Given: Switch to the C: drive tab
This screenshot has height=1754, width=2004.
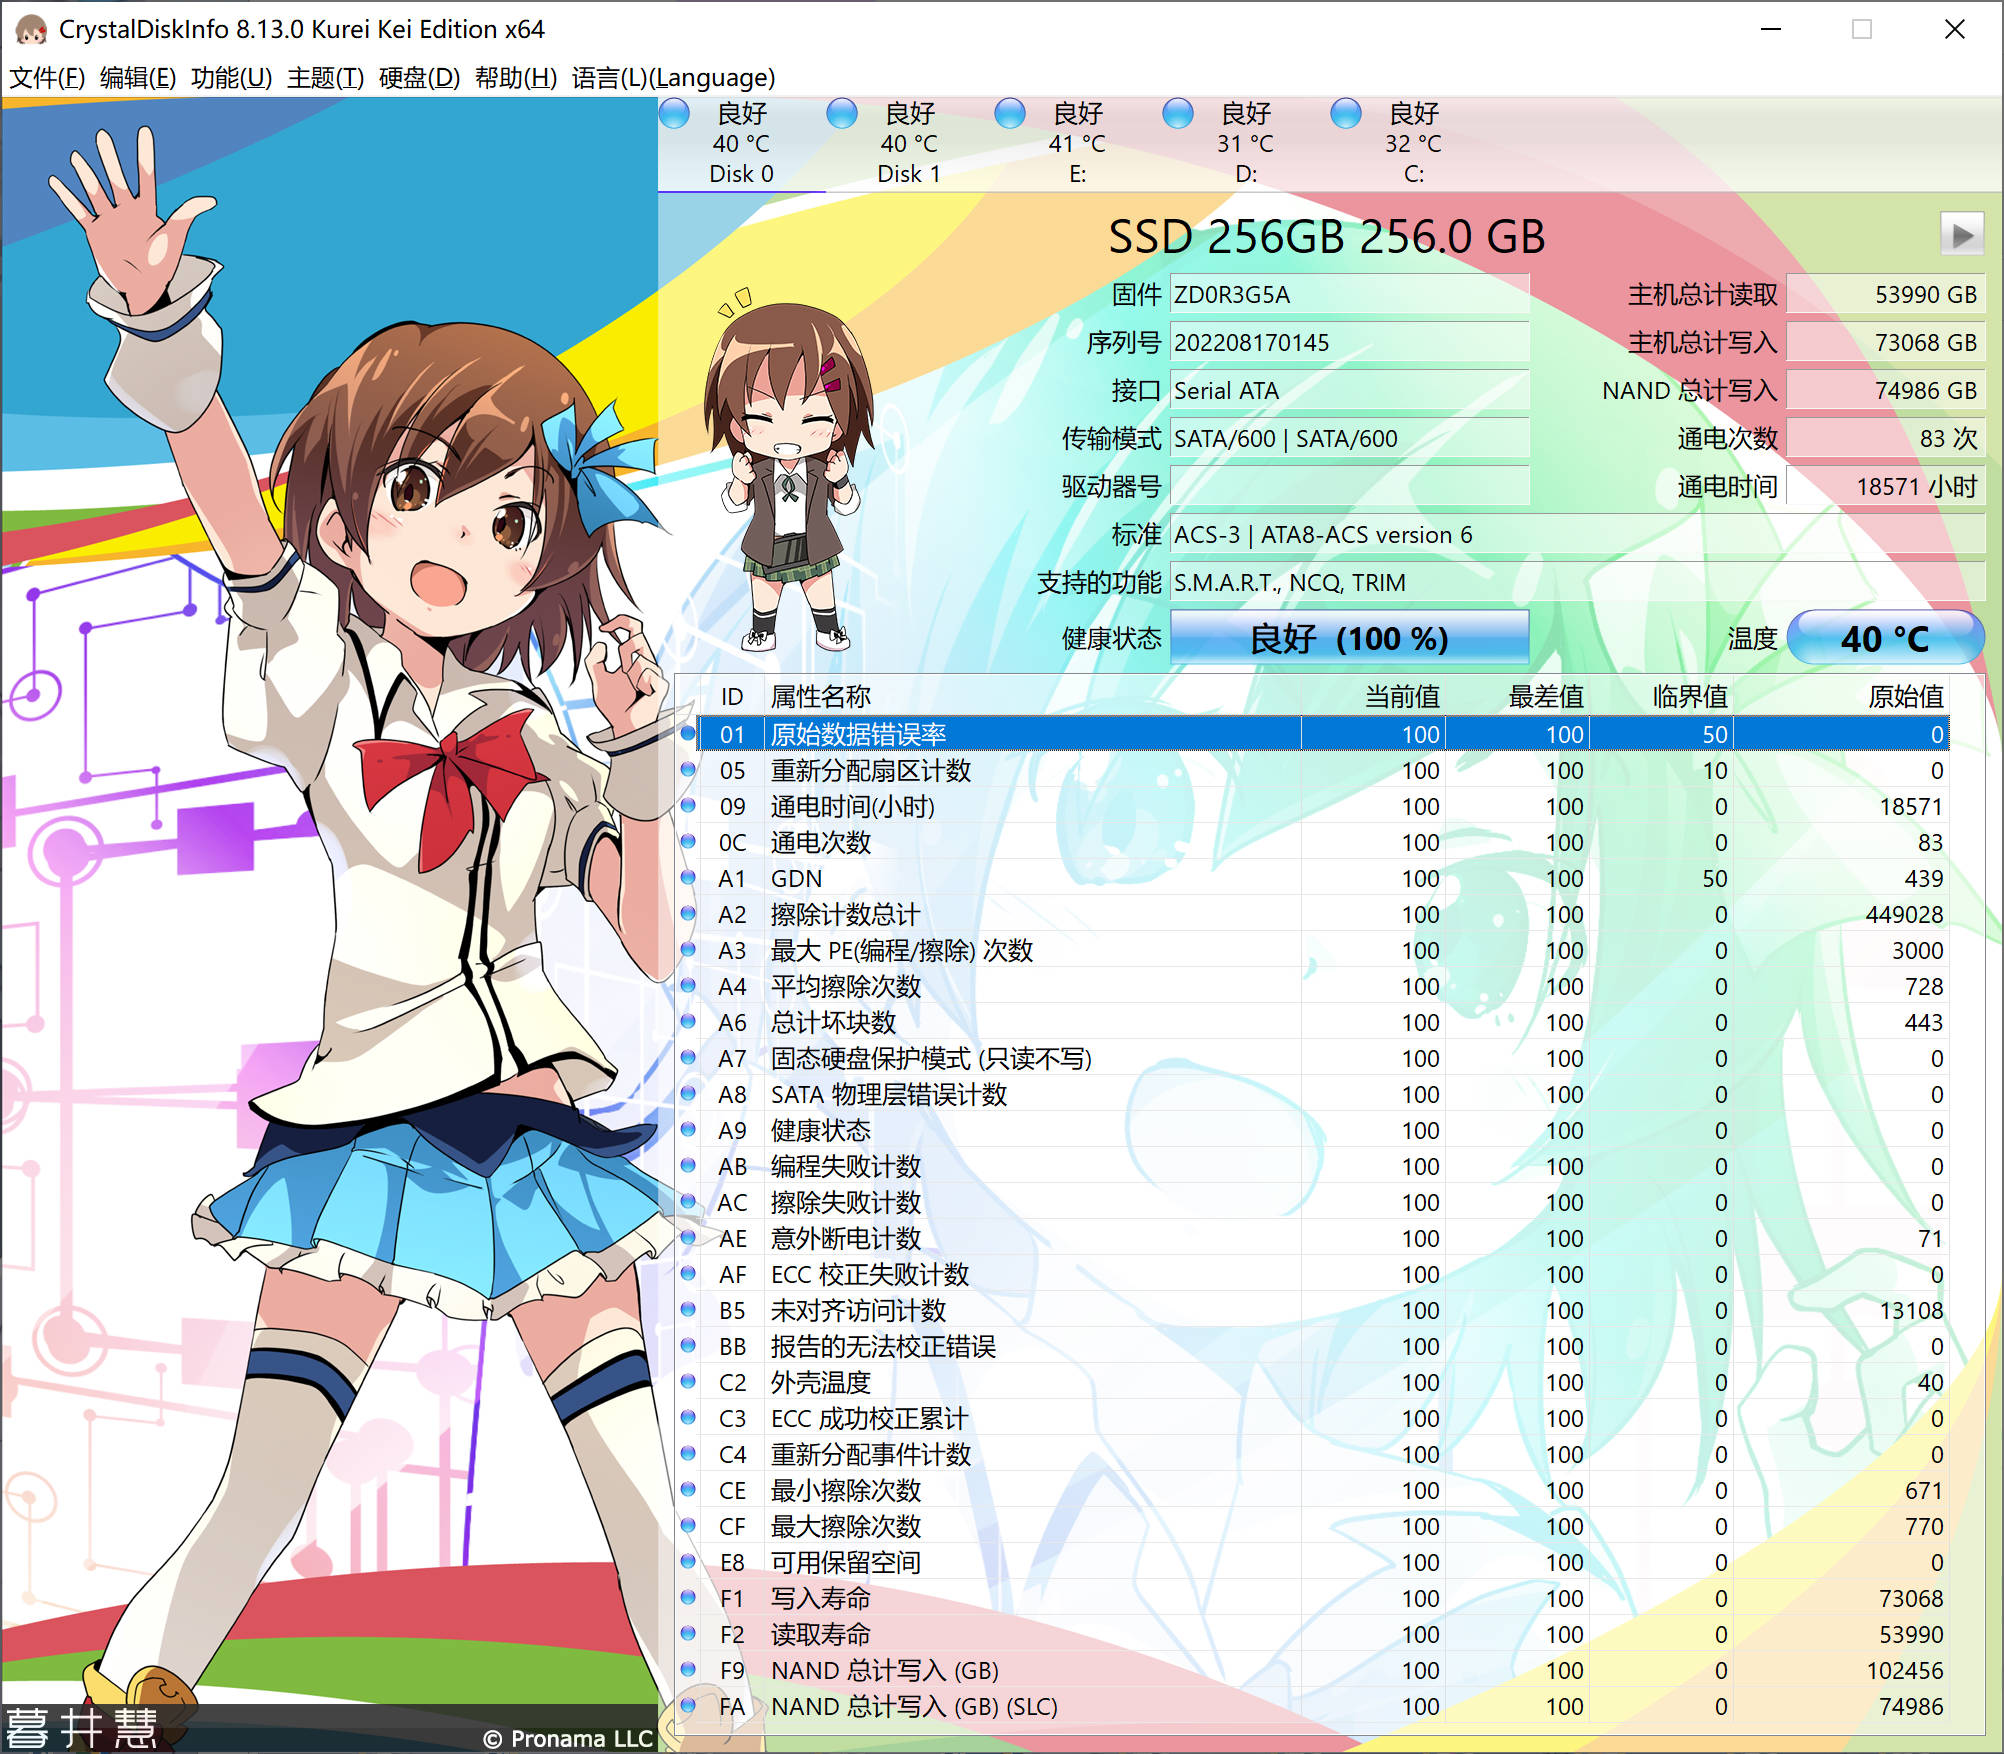Looking at the screenshot, I should 1413,143.
